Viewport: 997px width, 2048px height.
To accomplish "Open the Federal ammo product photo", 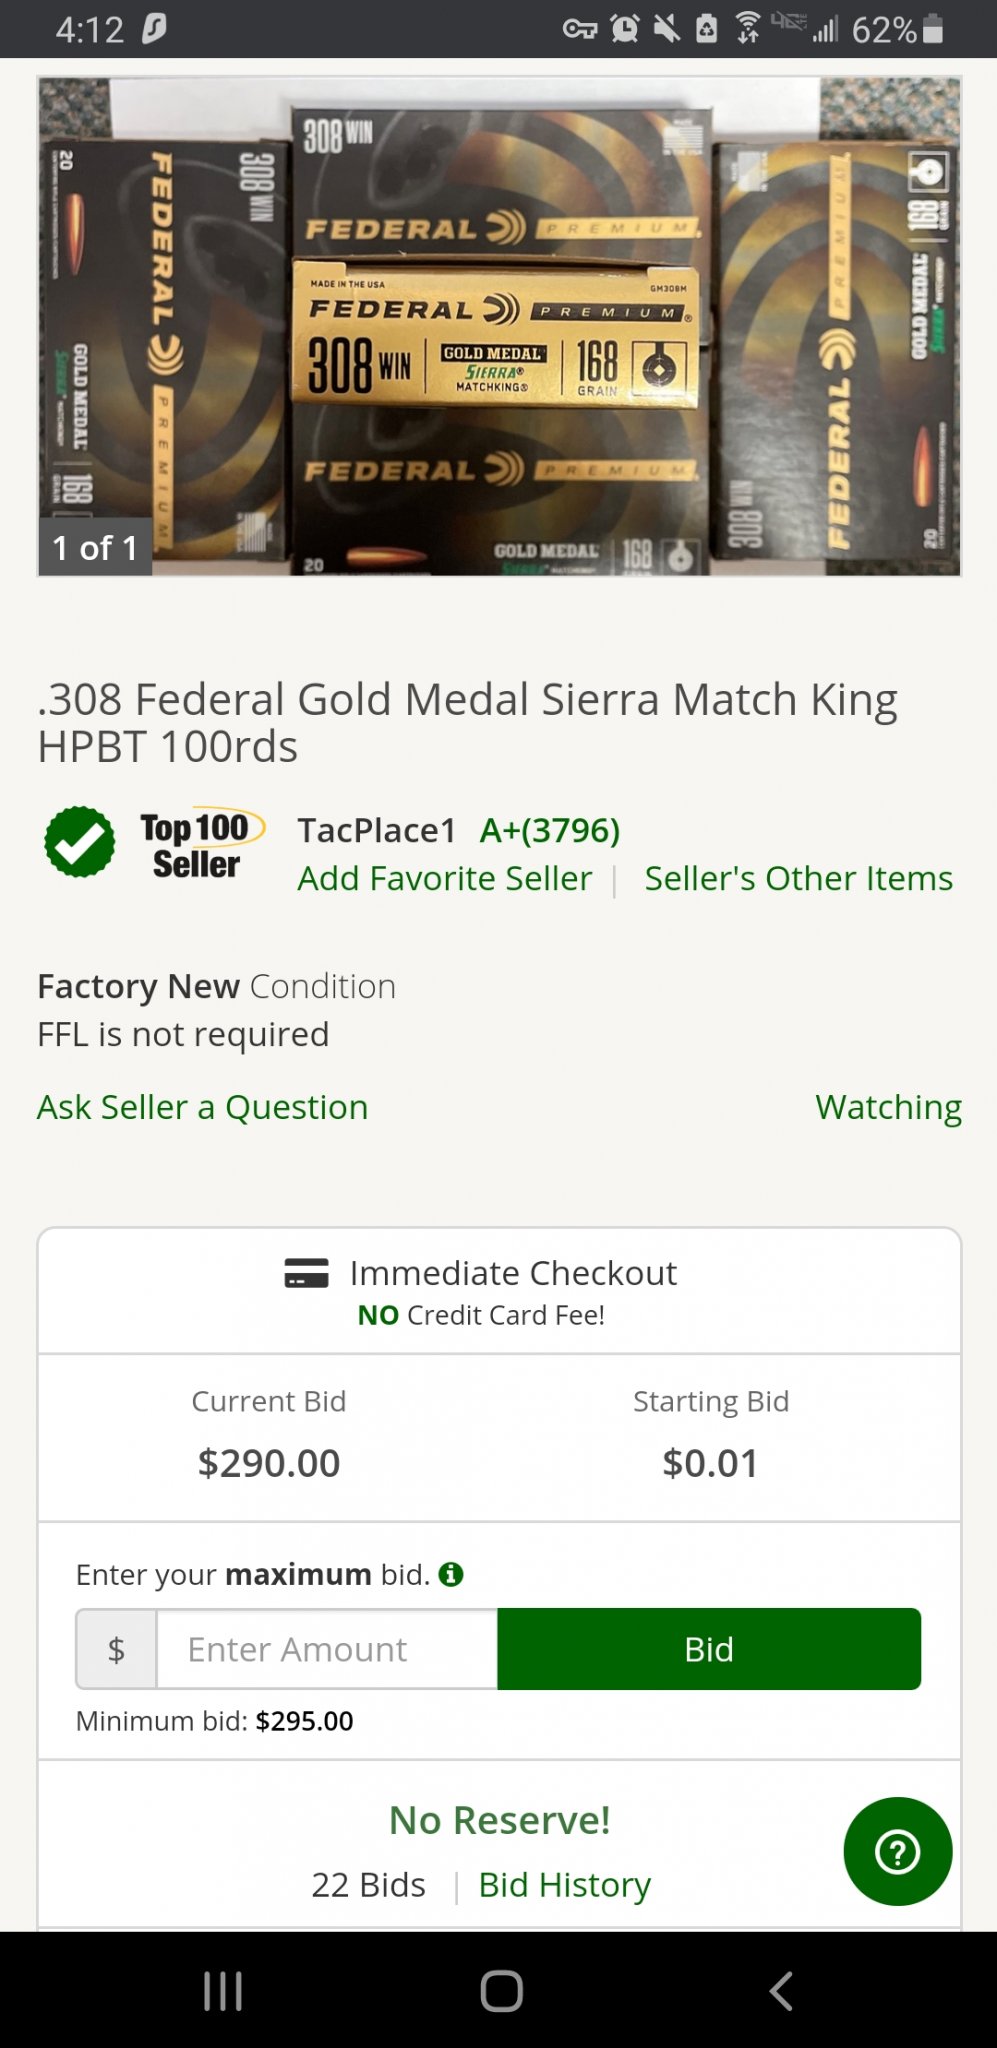I will pyautogui.click(x=499, y=326).
